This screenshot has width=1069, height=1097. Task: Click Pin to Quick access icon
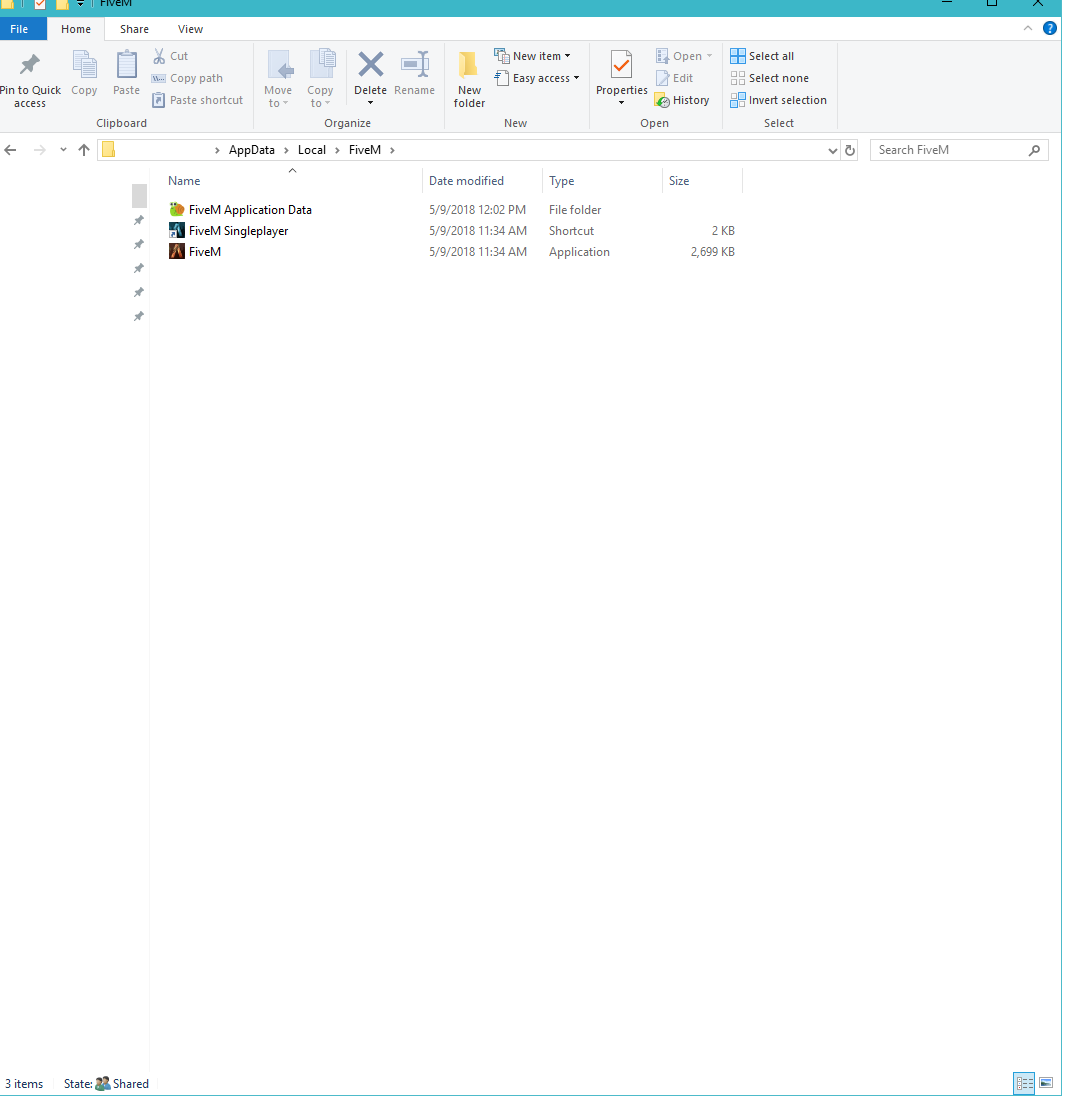coord(29,65)
